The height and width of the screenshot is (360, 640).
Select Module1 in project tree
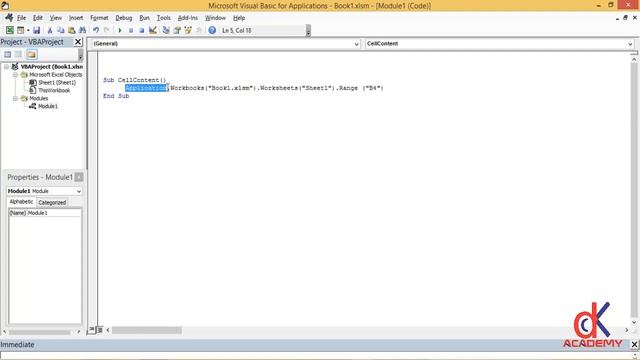click(x=48, y=106)
